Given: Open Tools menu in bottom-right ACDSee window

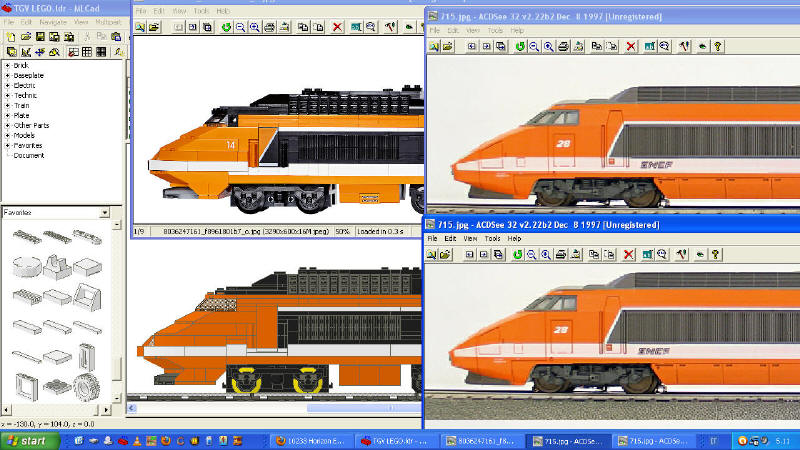Looking at the screenshot, I should [492, 238].
